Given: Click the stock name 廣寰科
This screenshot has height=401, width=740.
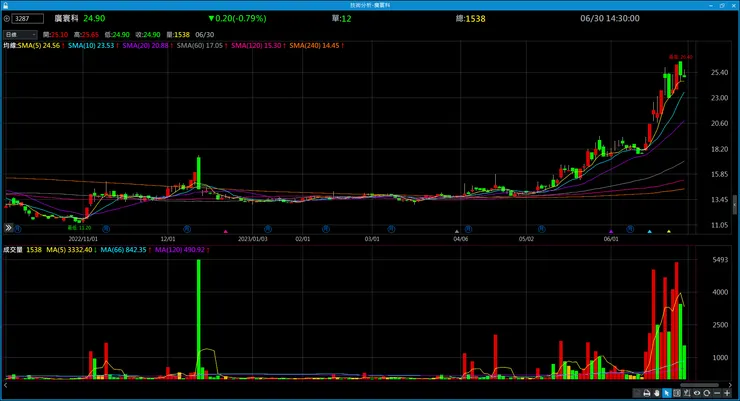Looking at the screenshot, I should (66, 18).
